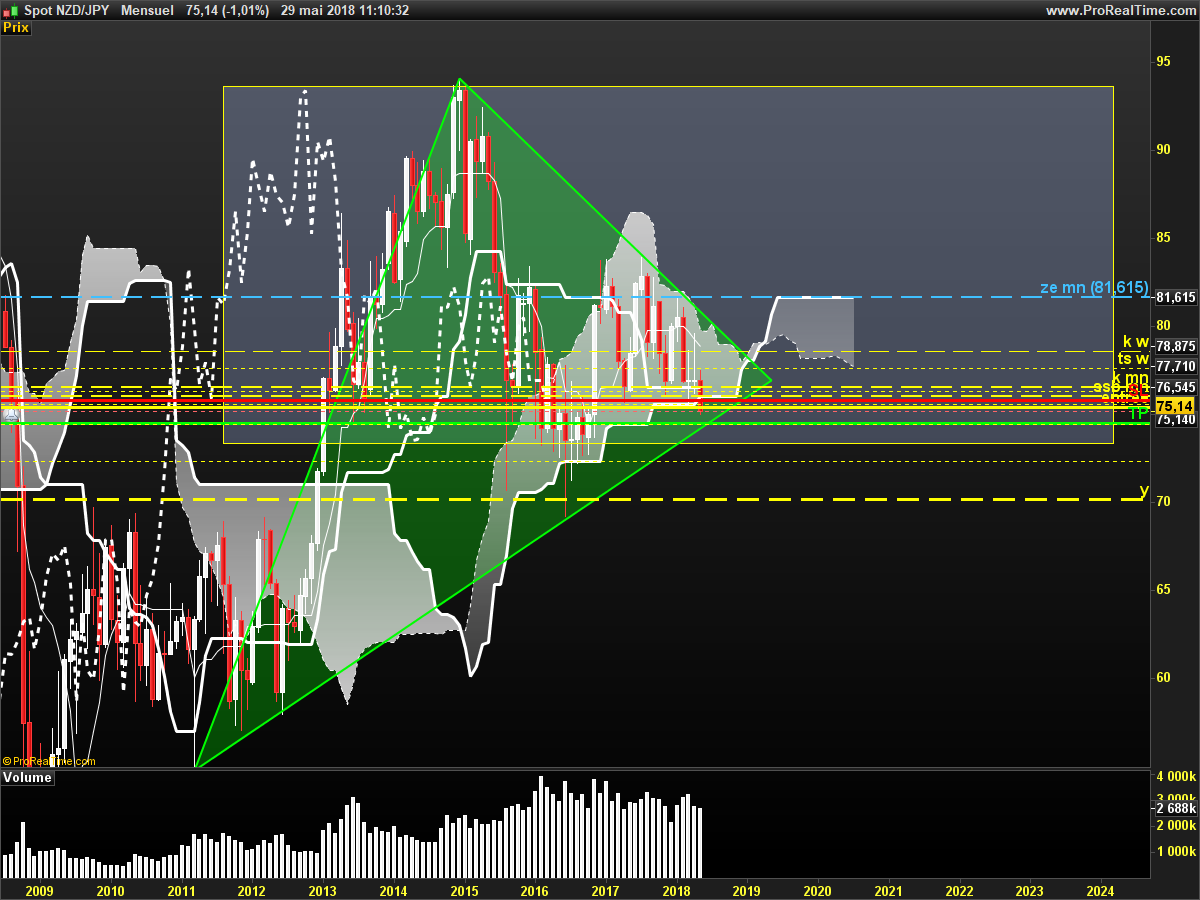Click the 65 price axis value
Screen dimensions: 1200x900
coord(1163,589)
